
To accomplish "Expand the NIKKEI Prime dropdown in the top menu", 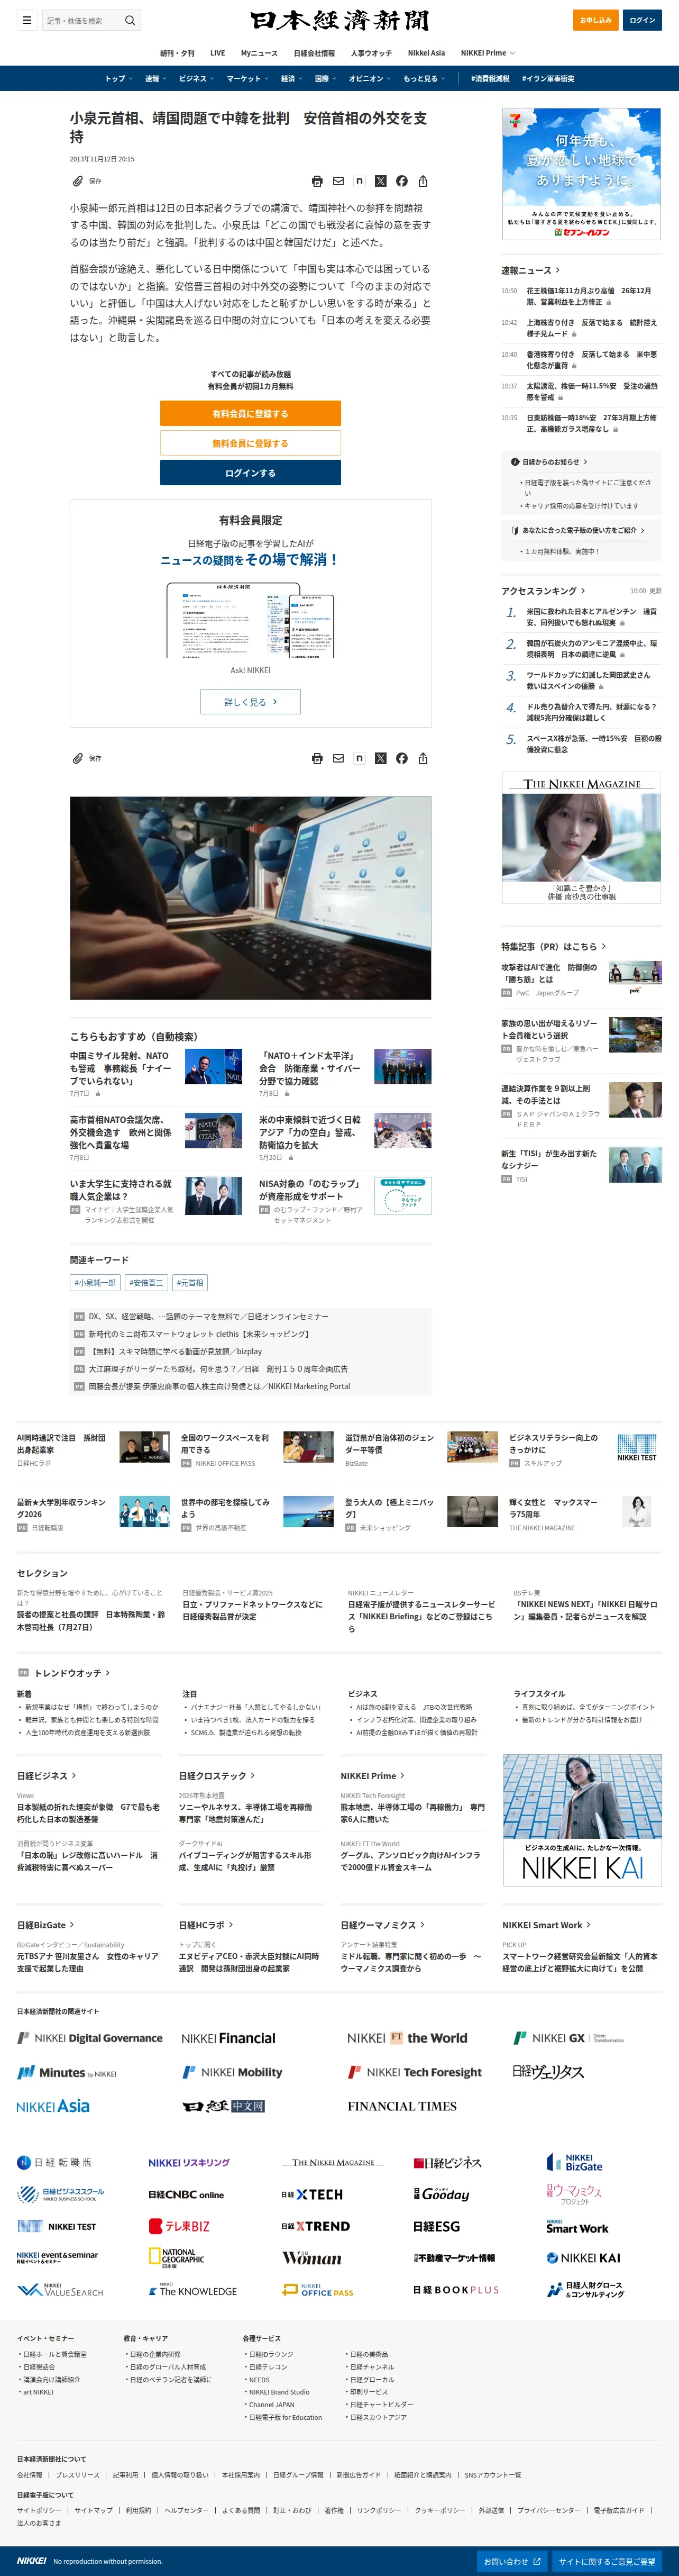I will coord(488,53).
